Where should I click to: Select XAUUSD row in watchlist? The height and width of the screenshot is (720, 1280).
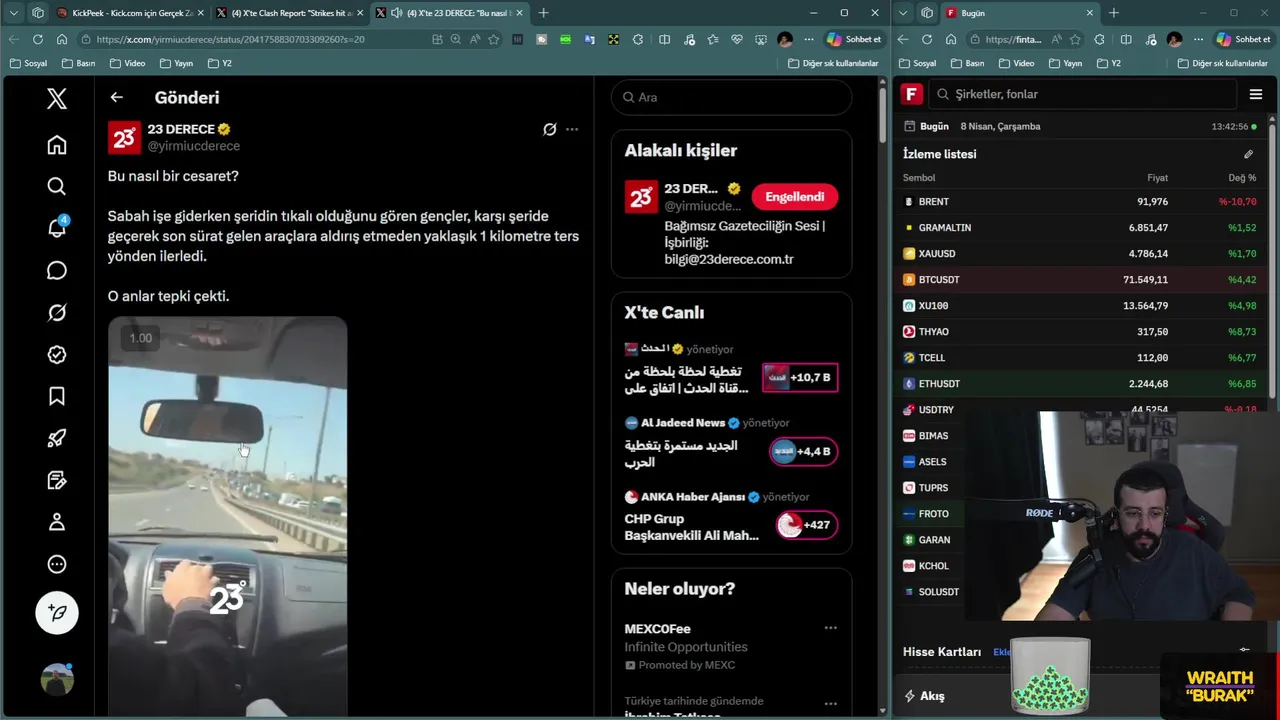coord(1080,253)
